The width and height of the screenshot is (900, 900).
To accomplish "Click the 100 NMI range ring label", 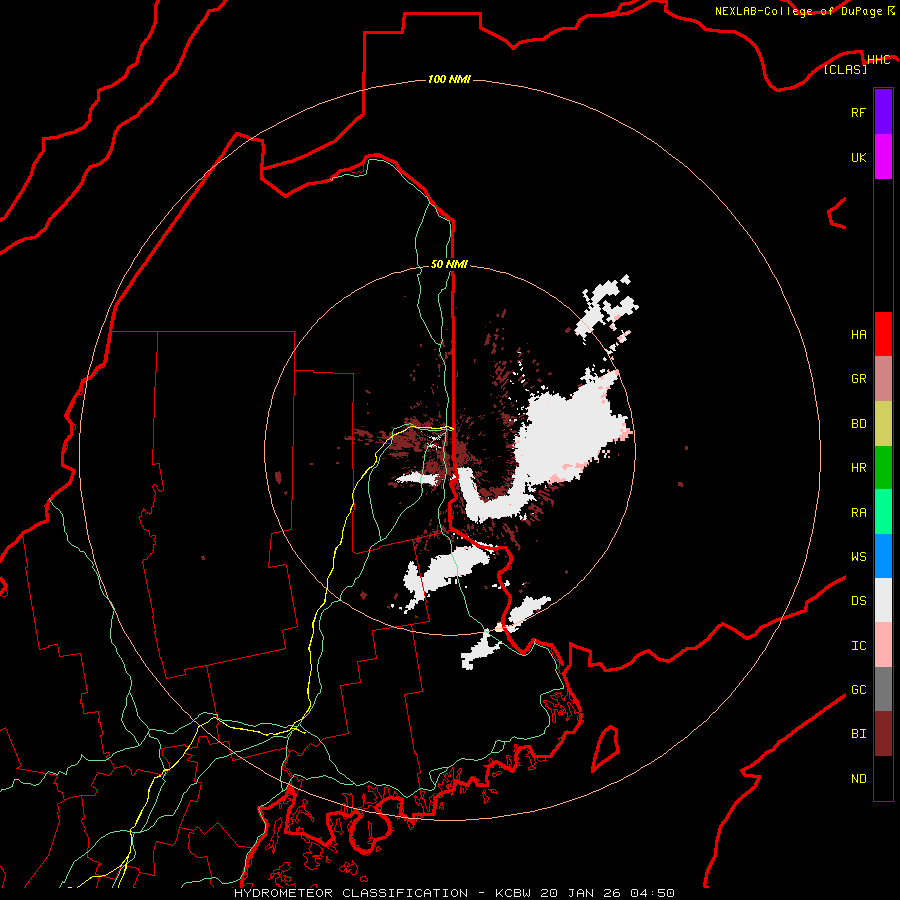I will pyautogui.click(x=449, y=79).
